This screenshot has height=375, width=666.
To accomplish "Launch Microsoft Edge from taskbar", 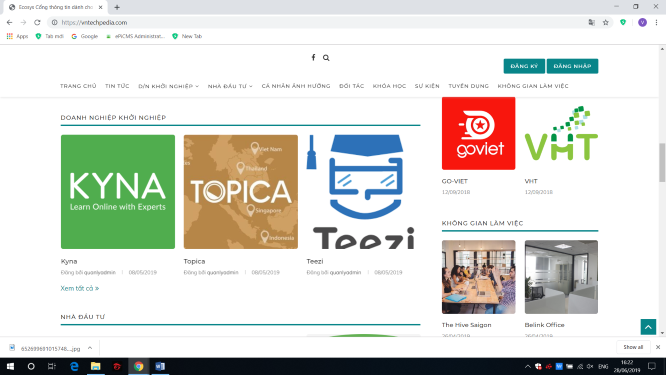I will click(x=74, y=366).
